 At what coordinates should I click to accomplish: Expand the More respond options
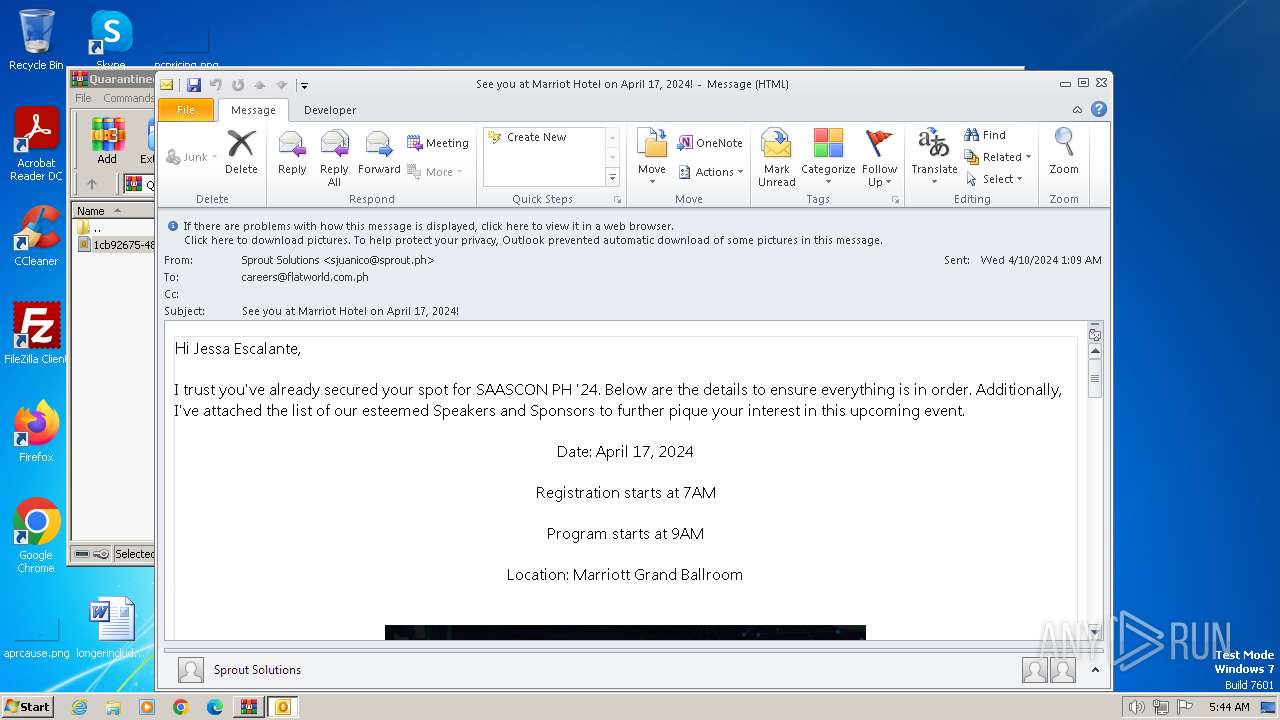point(436,172)
